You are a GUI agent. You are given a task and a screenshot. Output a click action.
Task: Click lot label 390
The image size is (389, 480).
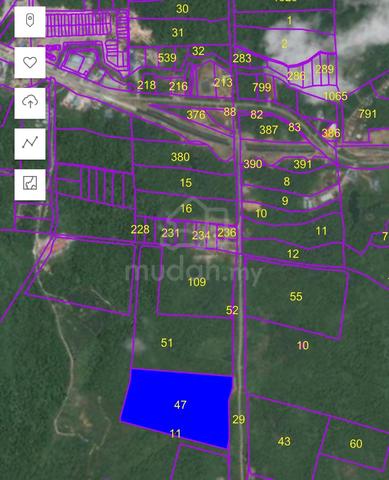click(x=253, y=164)
